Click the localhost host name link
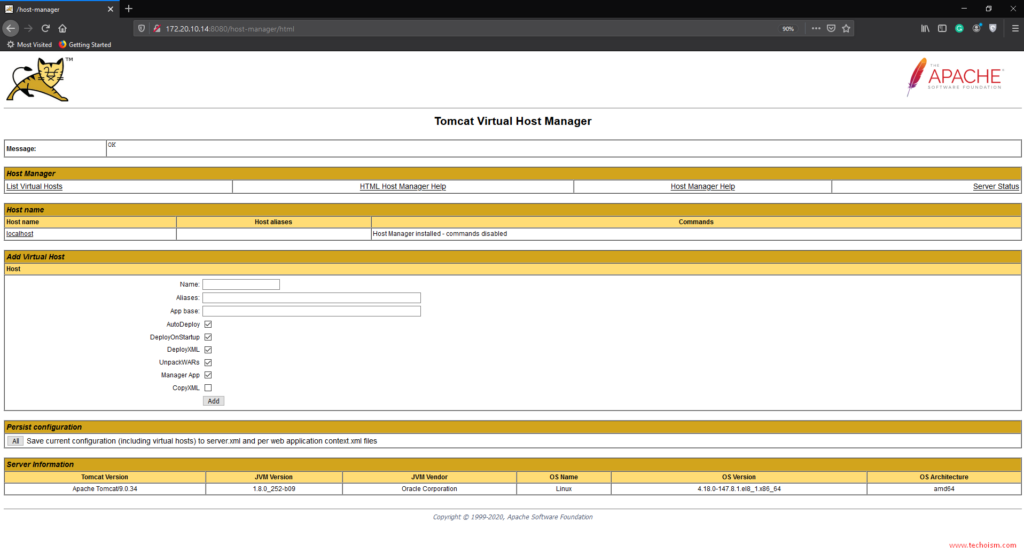The width and height of the screenshot is (1024, 554). tap(20, 234)
